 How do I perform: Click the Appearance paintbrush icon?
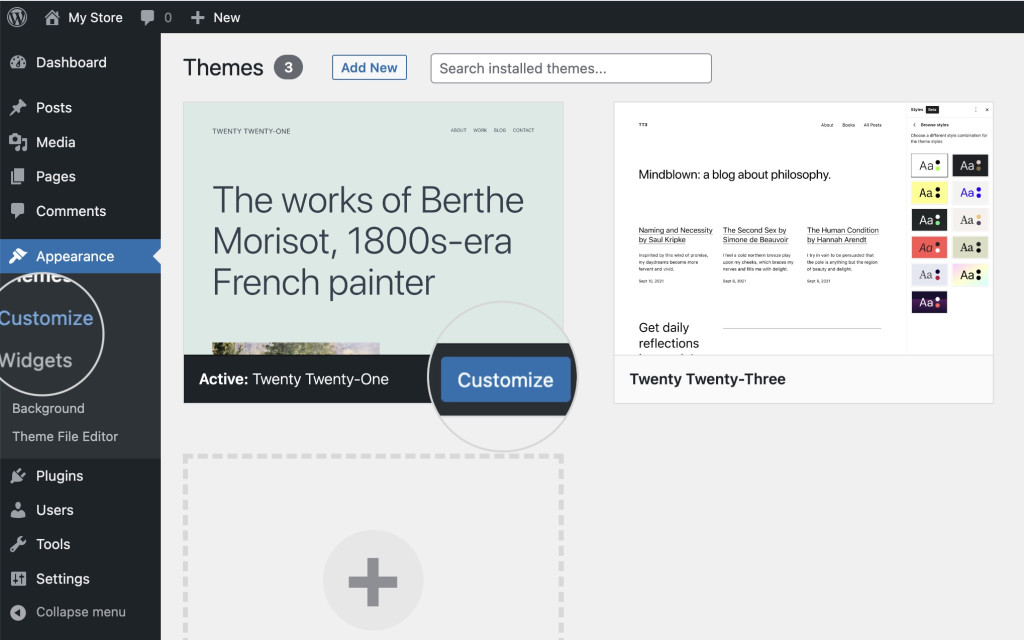[x=18, y=256]
